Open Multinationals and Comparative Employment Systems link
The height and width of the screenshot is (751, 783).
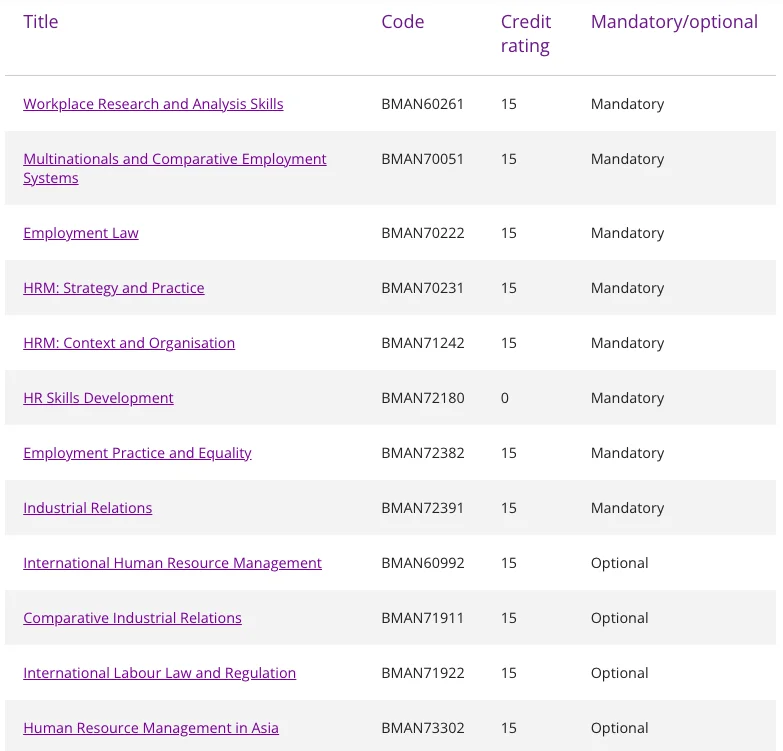click(175, 159)
